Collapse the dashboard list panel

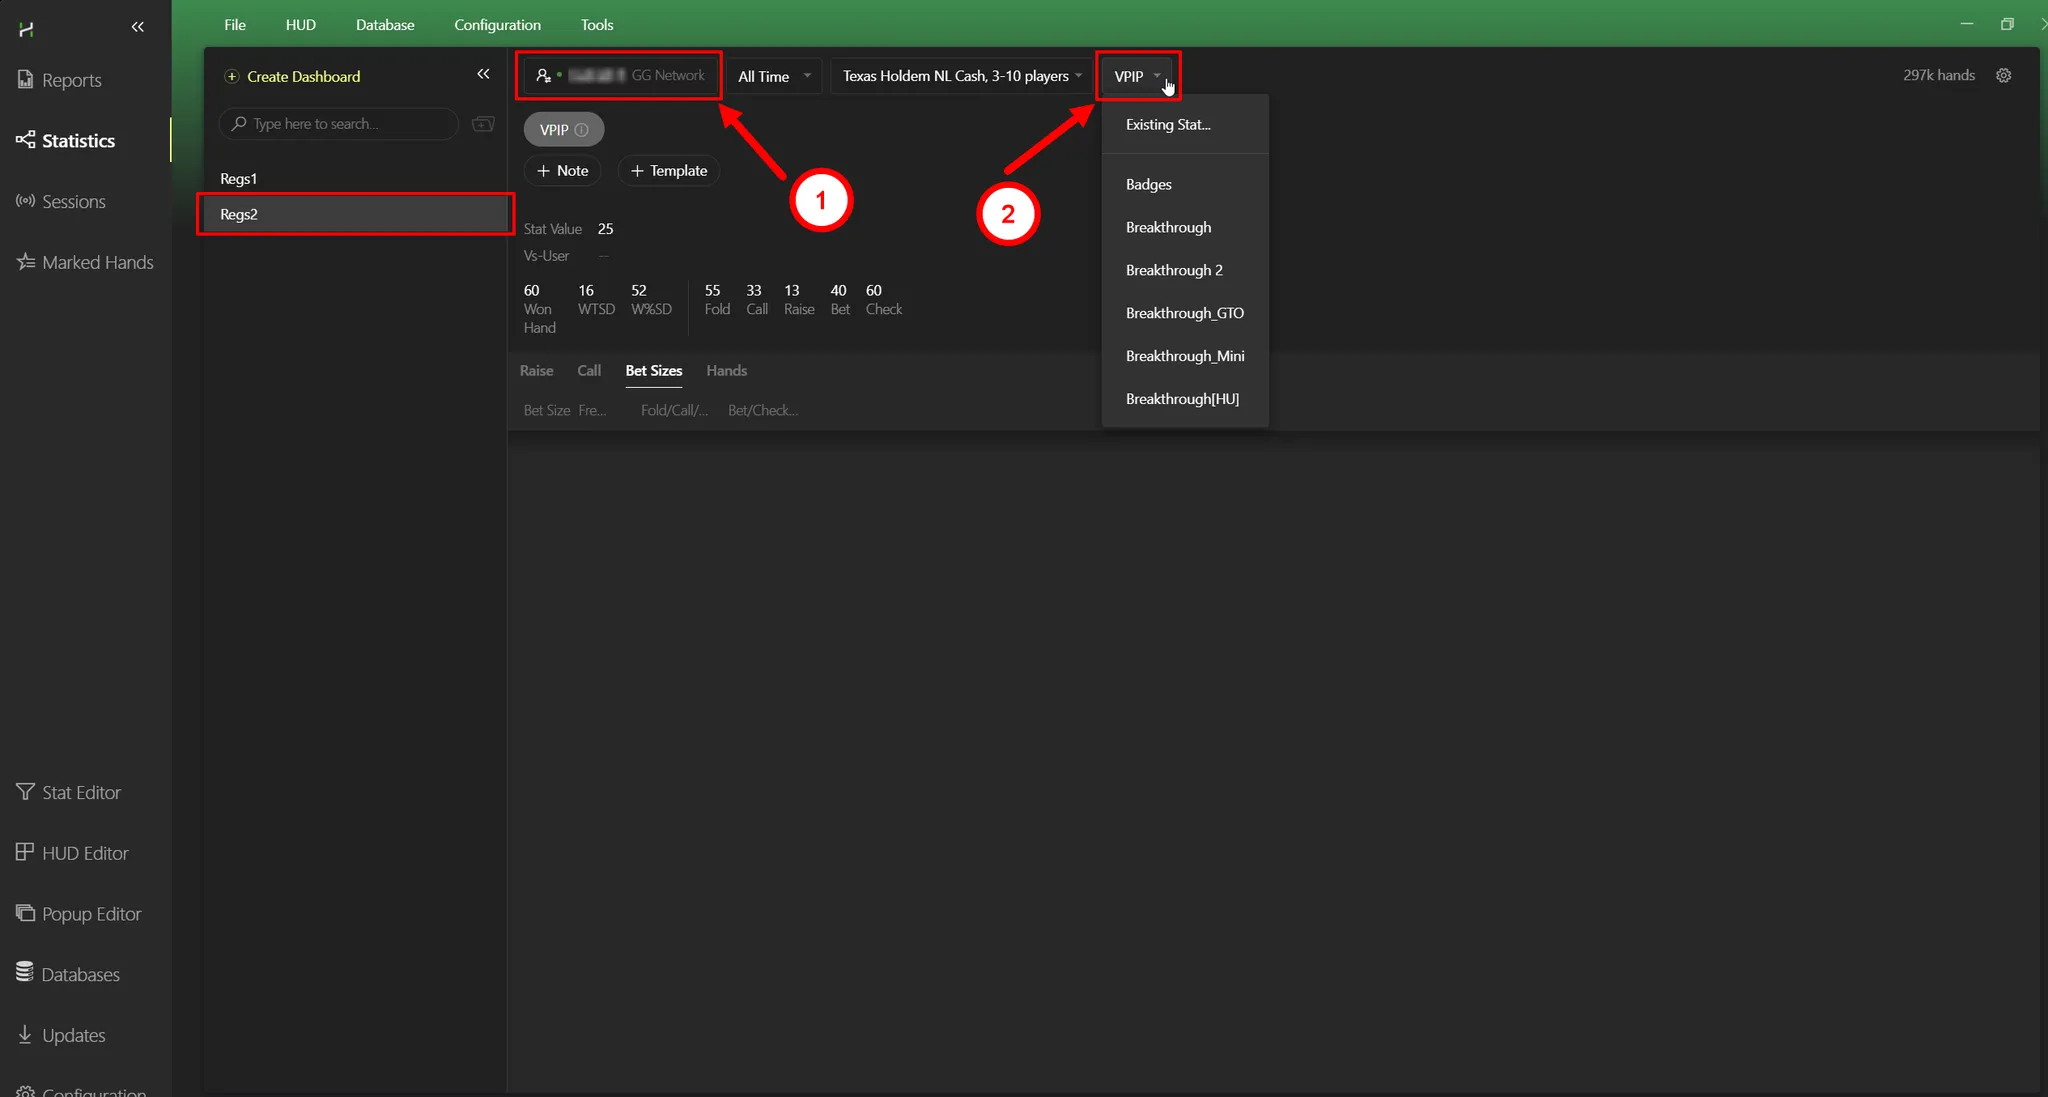click(x=484, y=75)
